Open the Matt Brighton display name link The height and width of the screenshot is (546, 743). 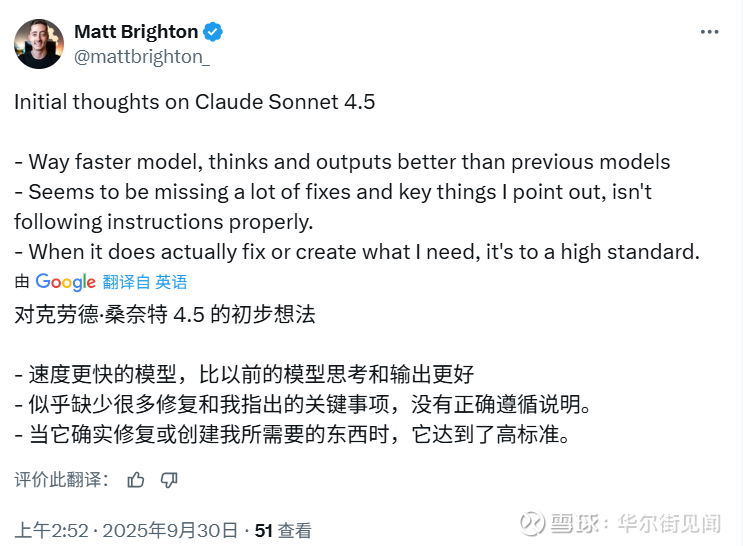[x=136, y=32]
